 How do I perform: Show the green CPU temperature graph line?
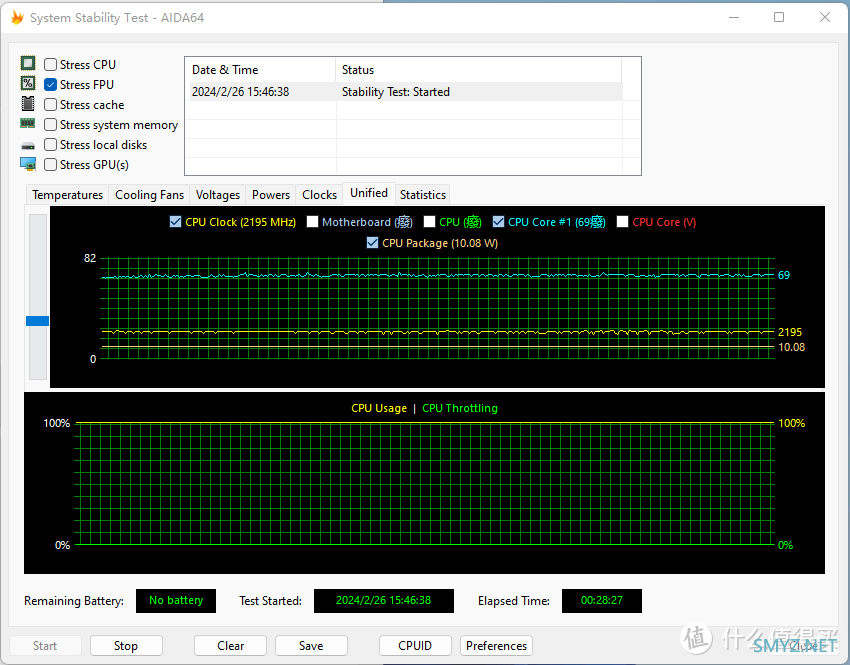(x=429, y=222)
